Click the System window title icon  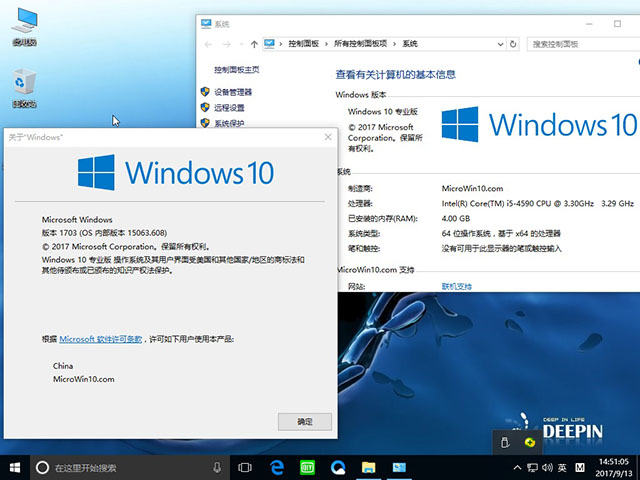point(206,24)
